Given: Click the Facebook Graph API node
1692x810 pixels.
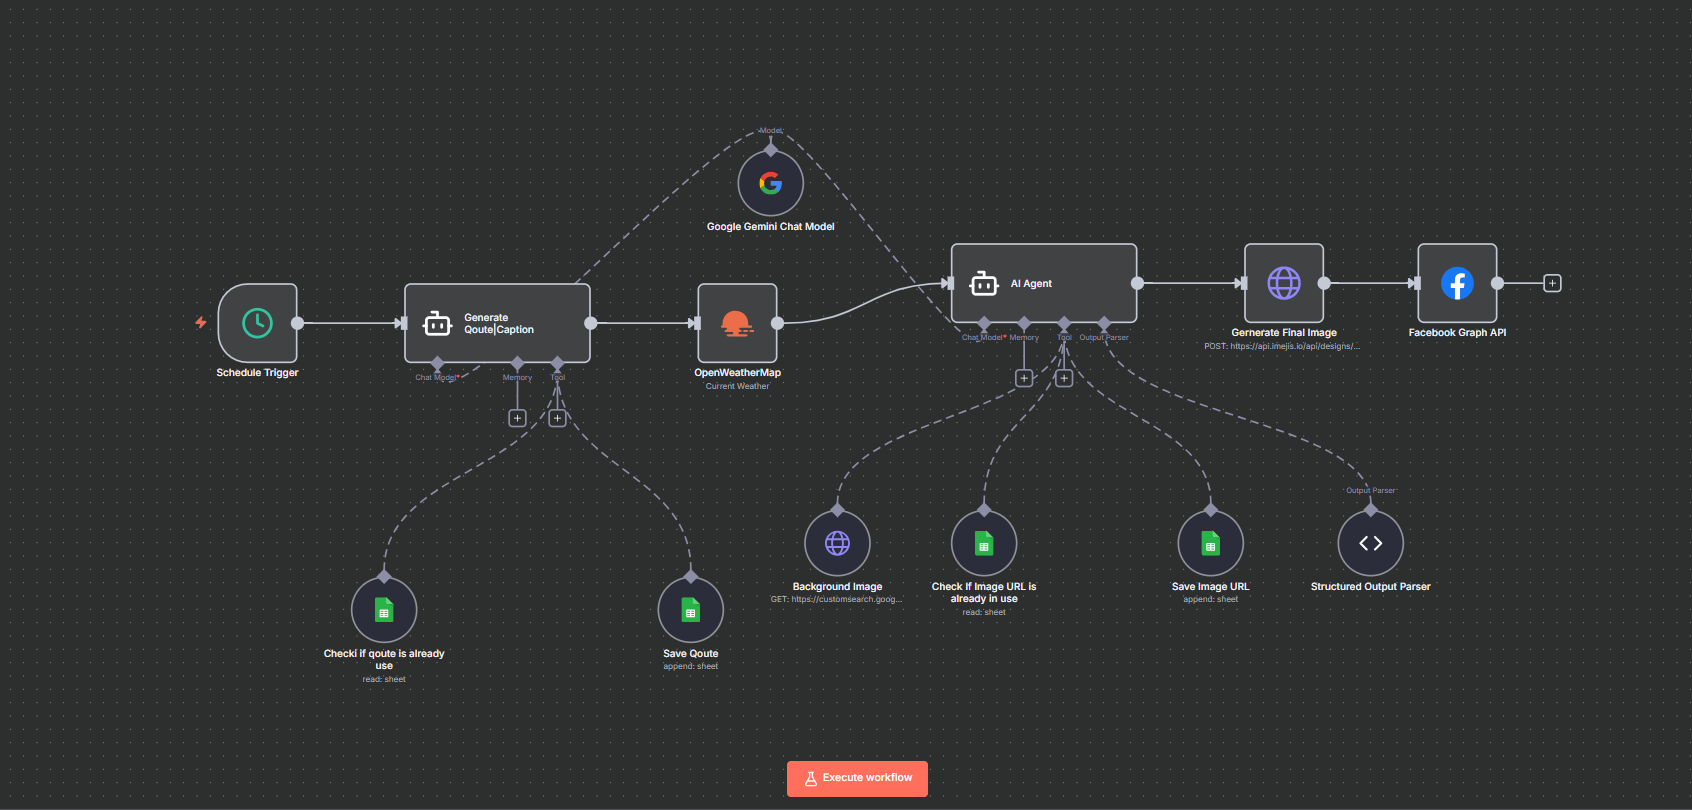Looking at the screenshot, I should (1457, 283).
